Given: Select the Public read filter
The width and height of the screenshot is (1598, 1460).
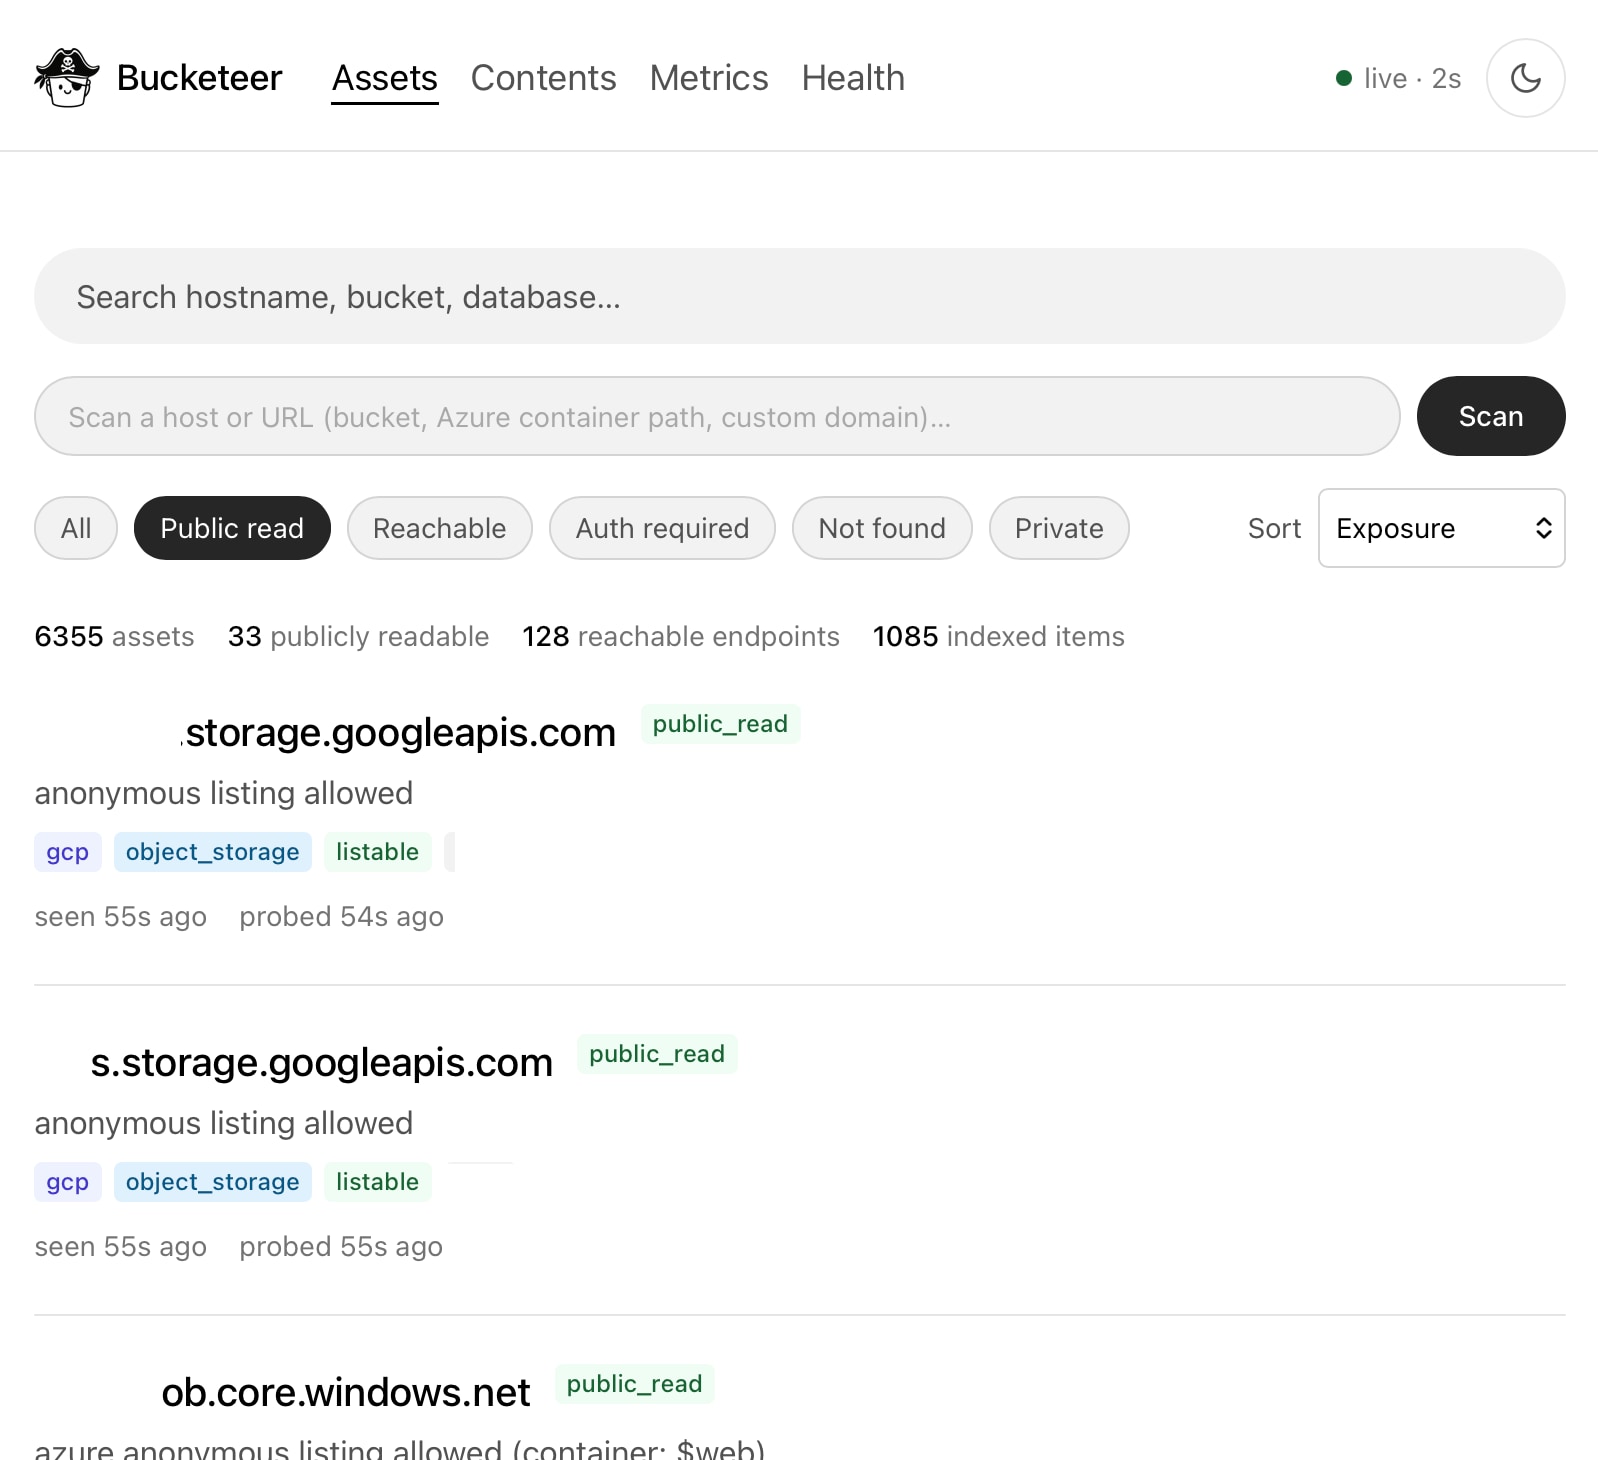Looking at the screenshot, I should 232,528.
